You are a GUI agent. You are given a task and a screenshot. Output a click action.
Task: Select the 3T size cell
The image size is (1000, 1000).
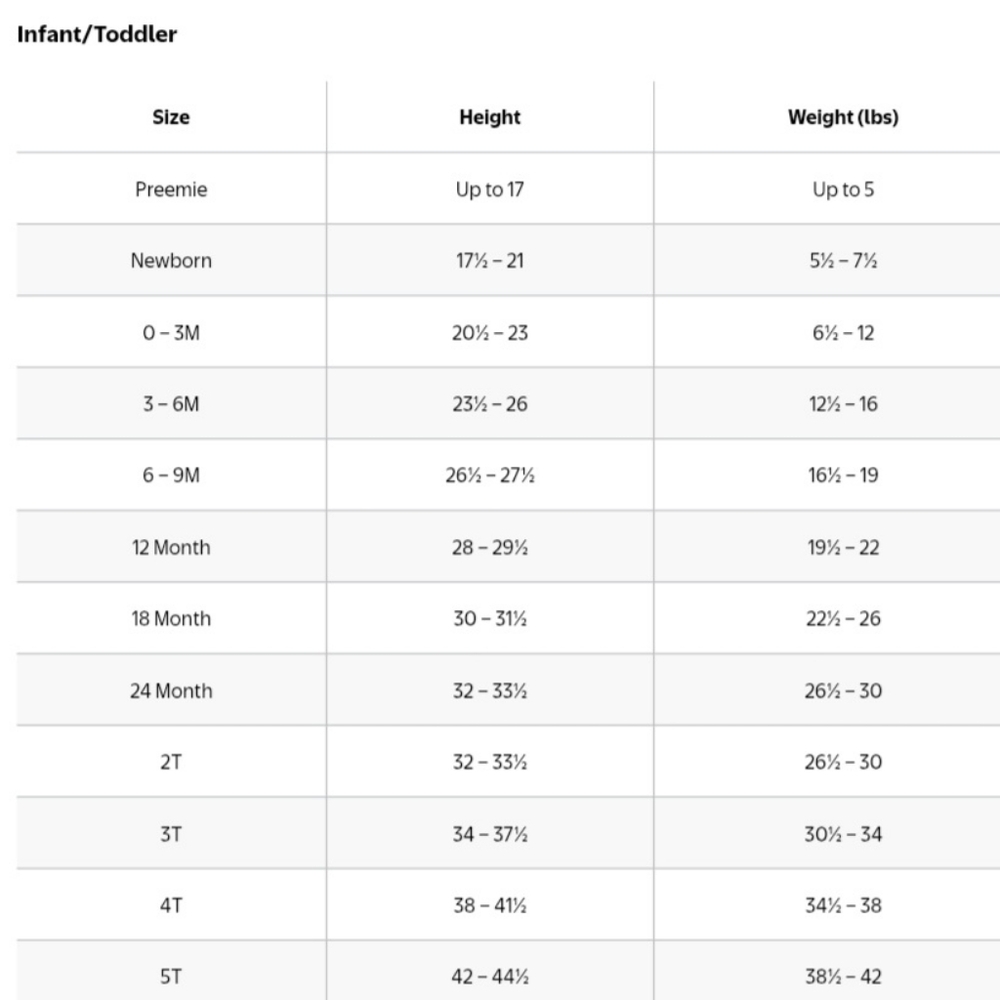[171, 835]
